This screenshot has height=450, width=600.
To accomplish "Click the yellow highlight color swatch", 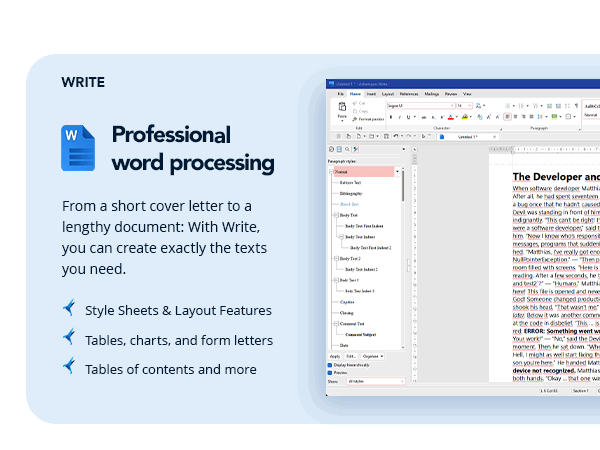I will [465, 117].
